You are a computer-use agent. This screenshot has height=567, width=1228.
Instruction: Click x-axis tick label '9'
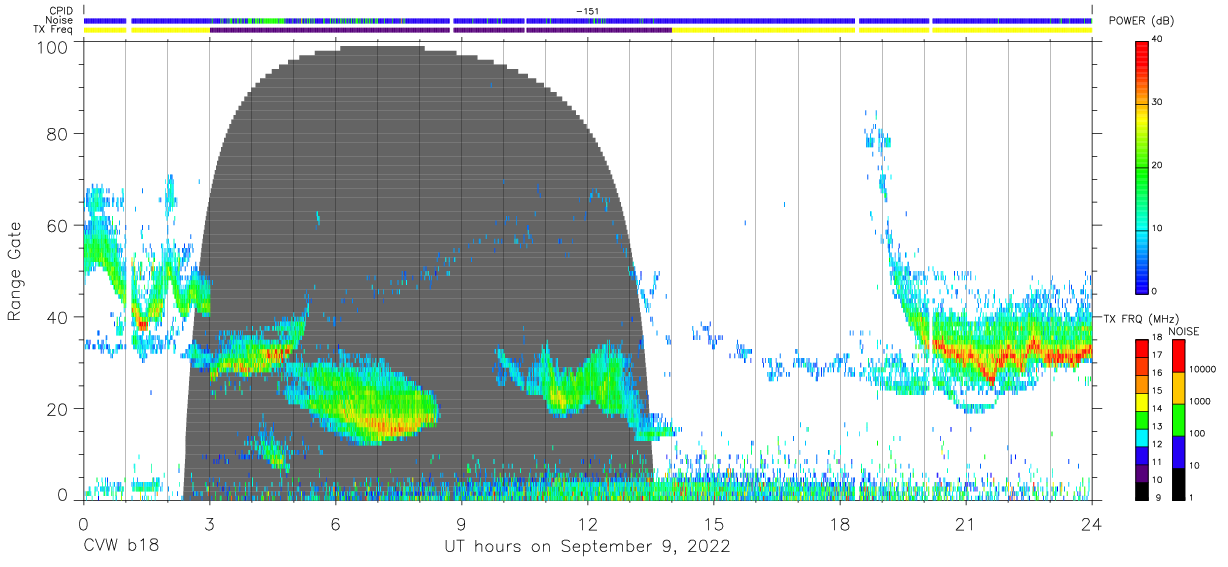pos(461,524)
